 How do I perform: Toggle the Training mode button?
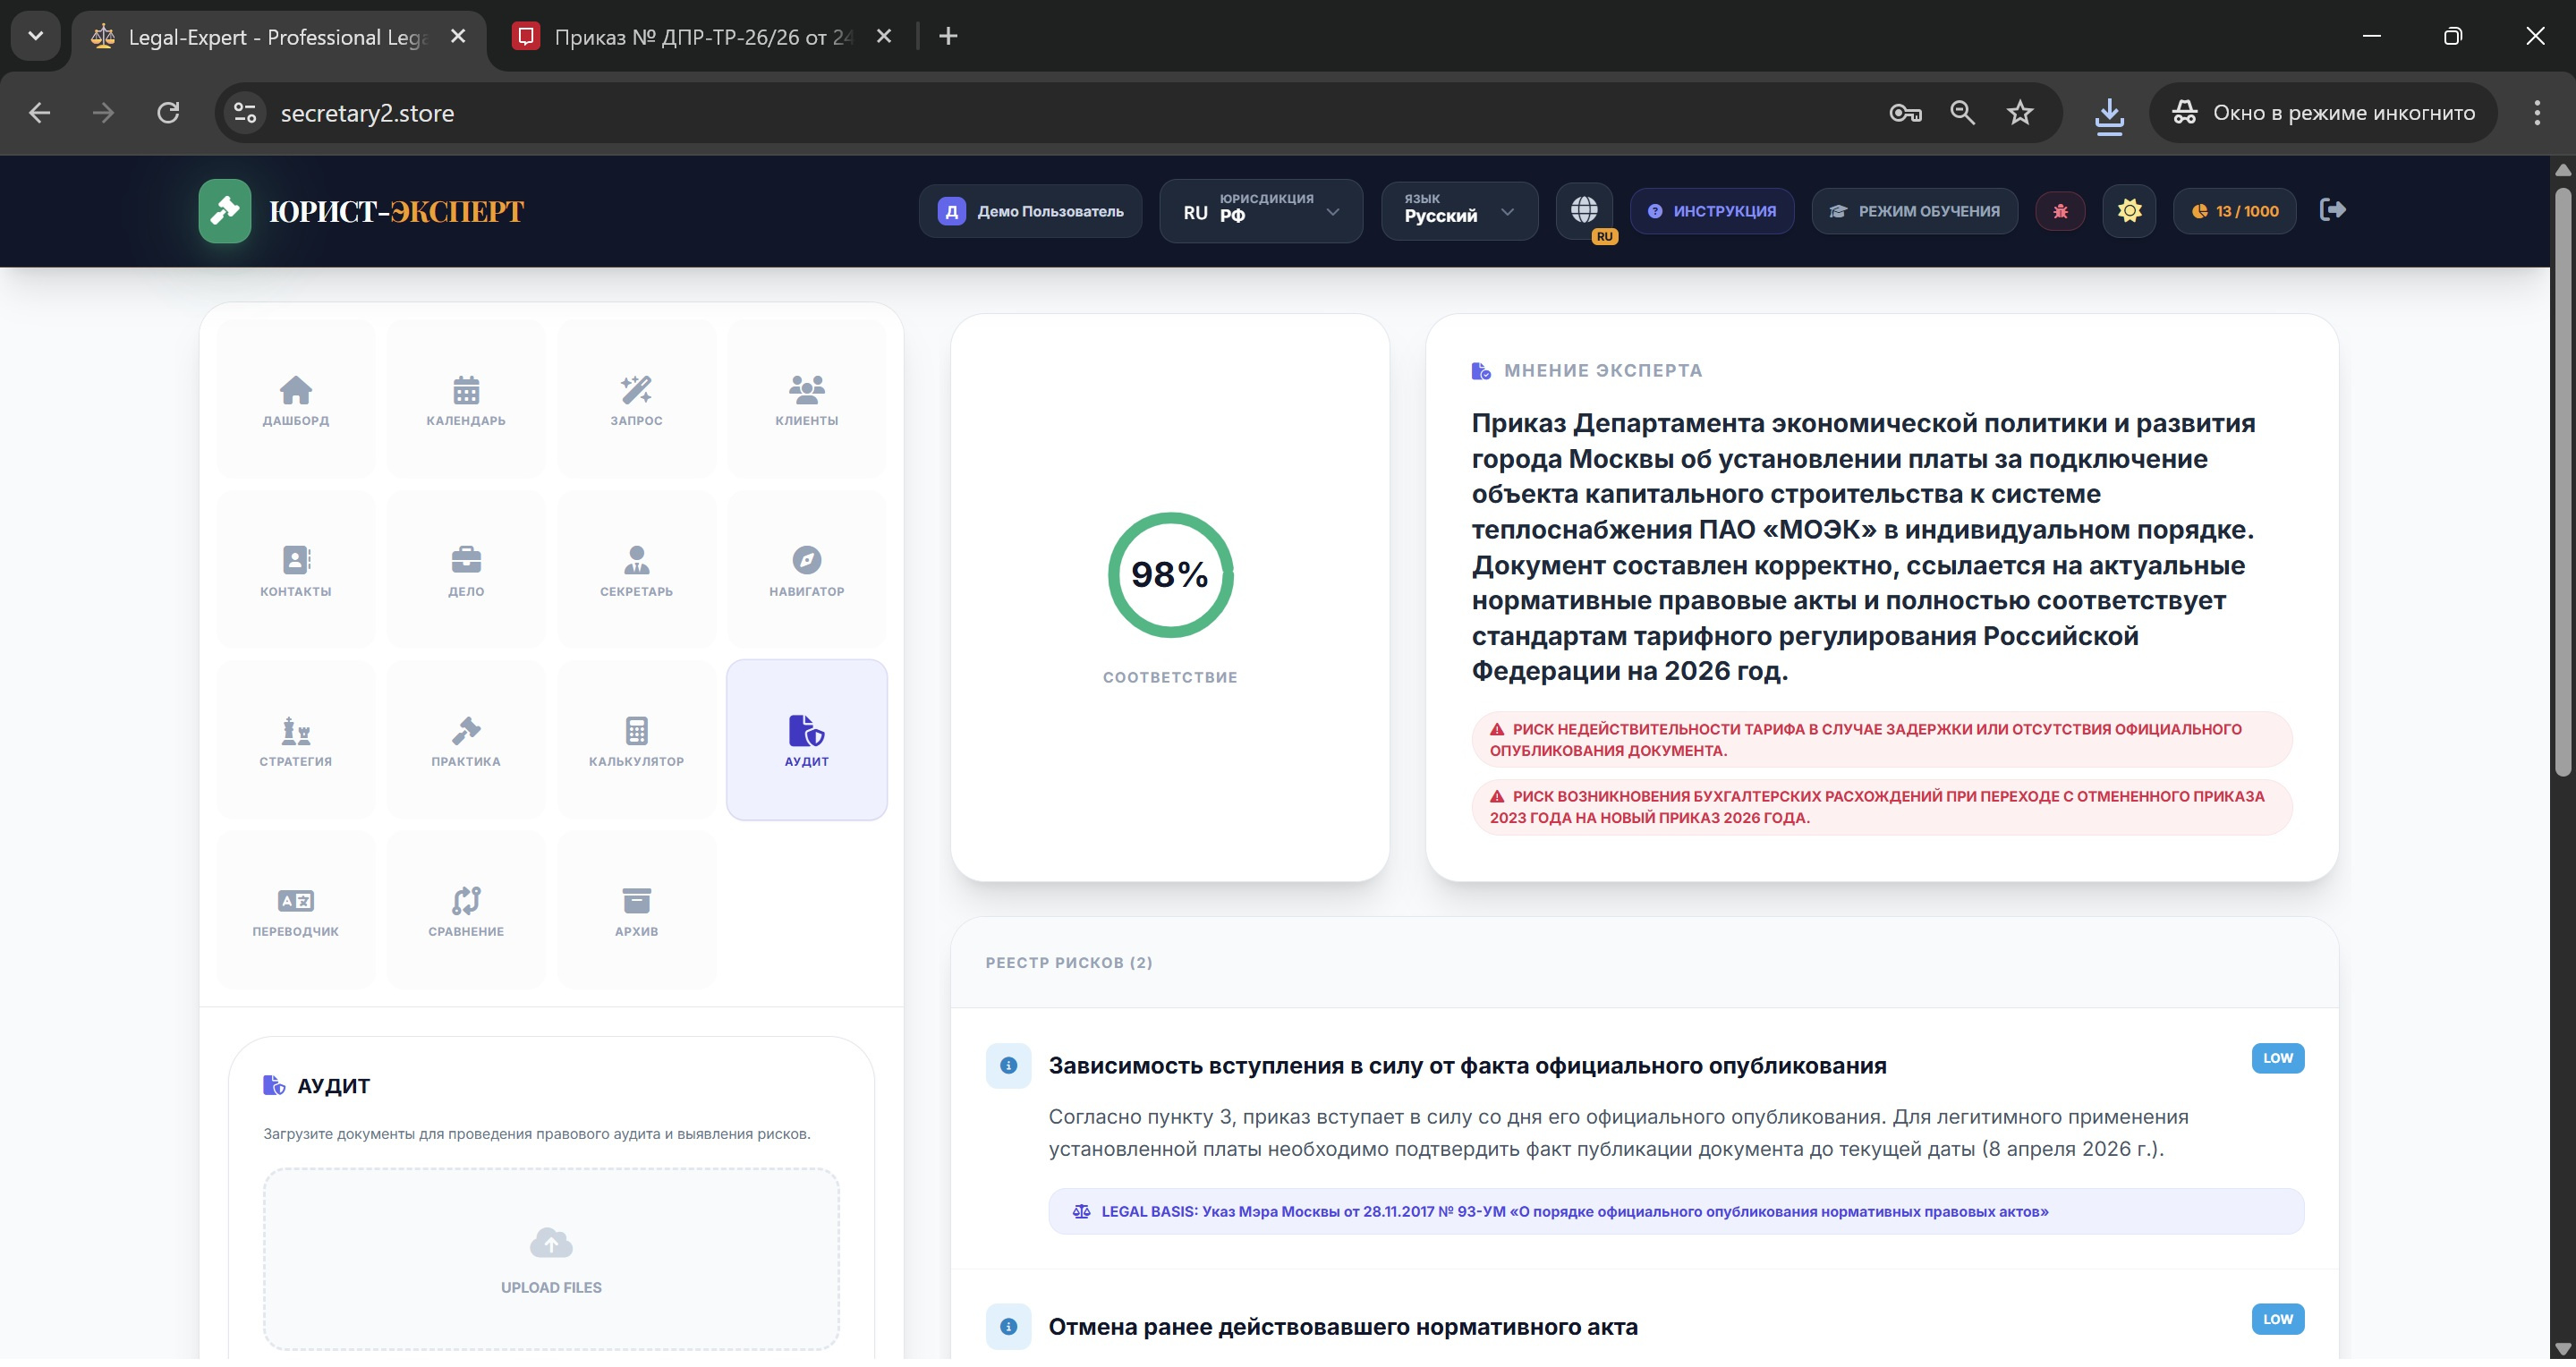[1914, 211]
